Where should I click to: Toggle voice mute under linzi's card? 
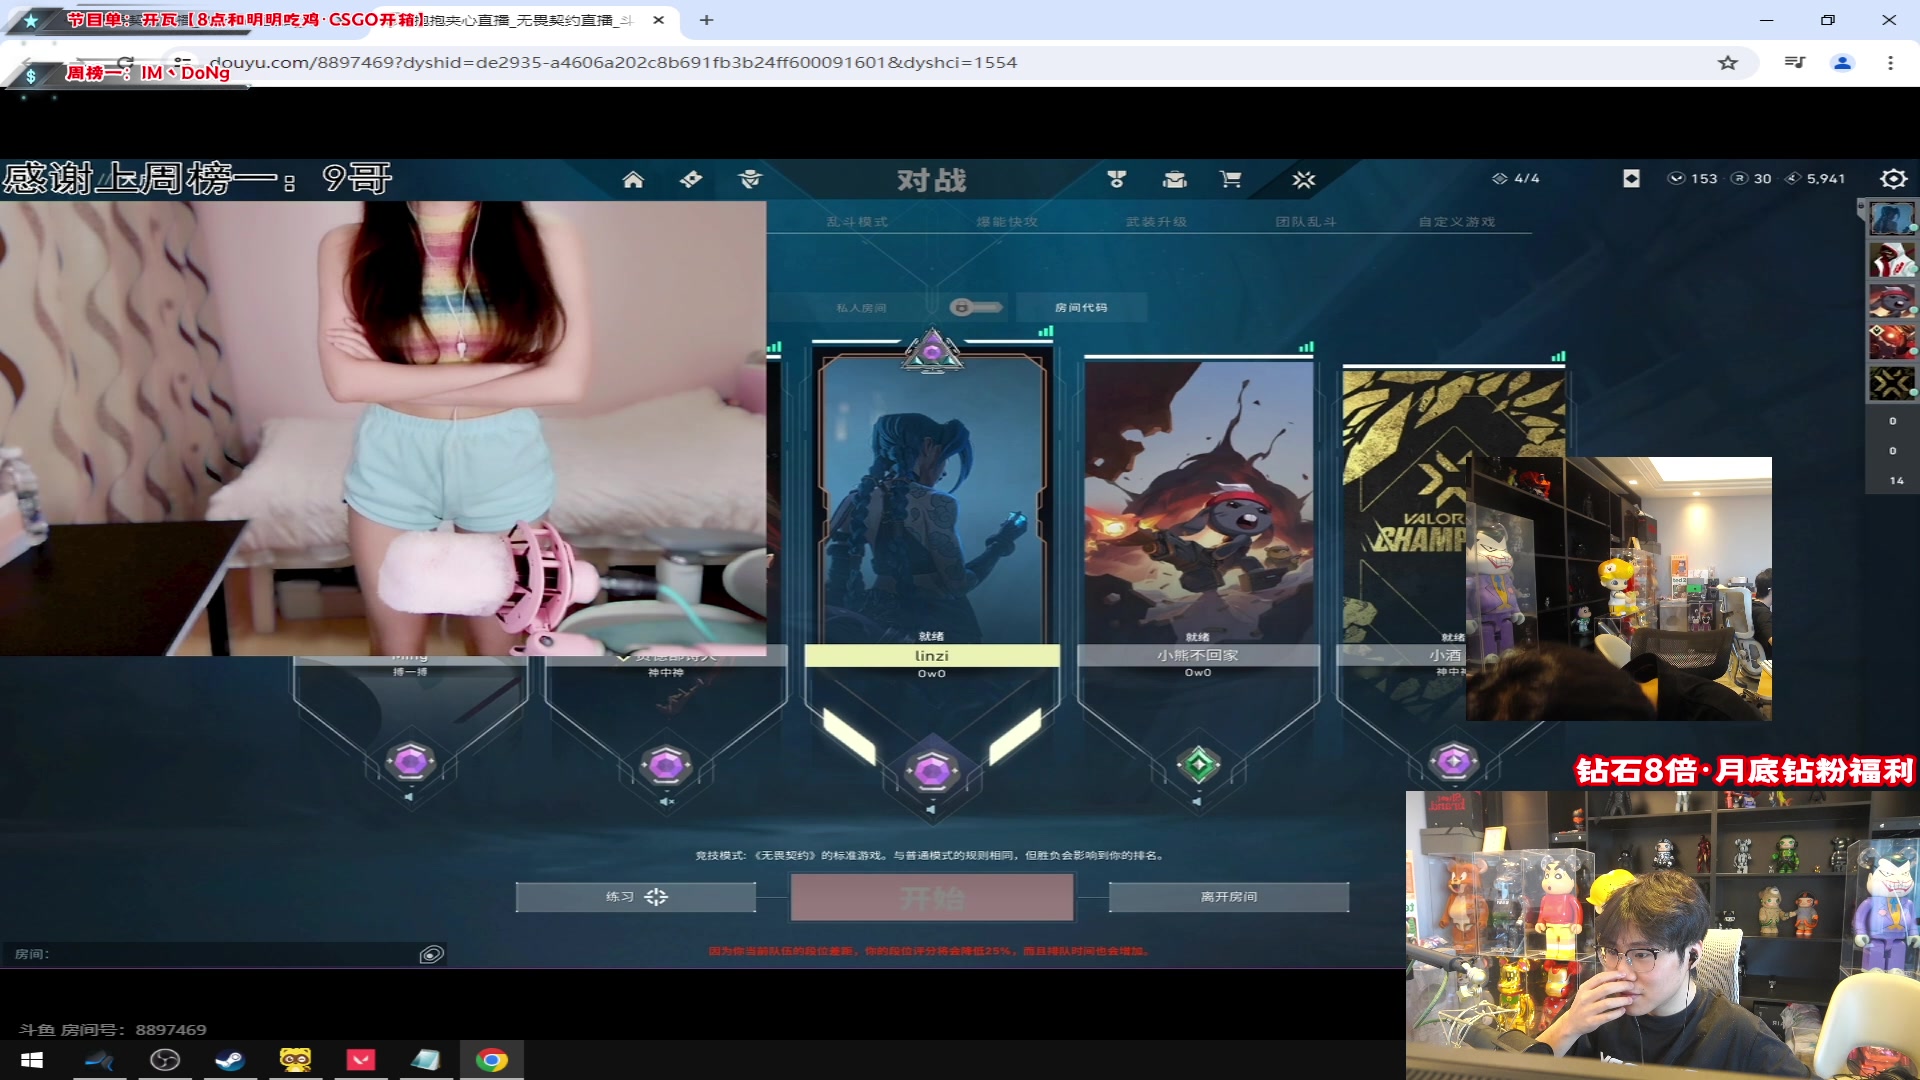click(931, 810)
